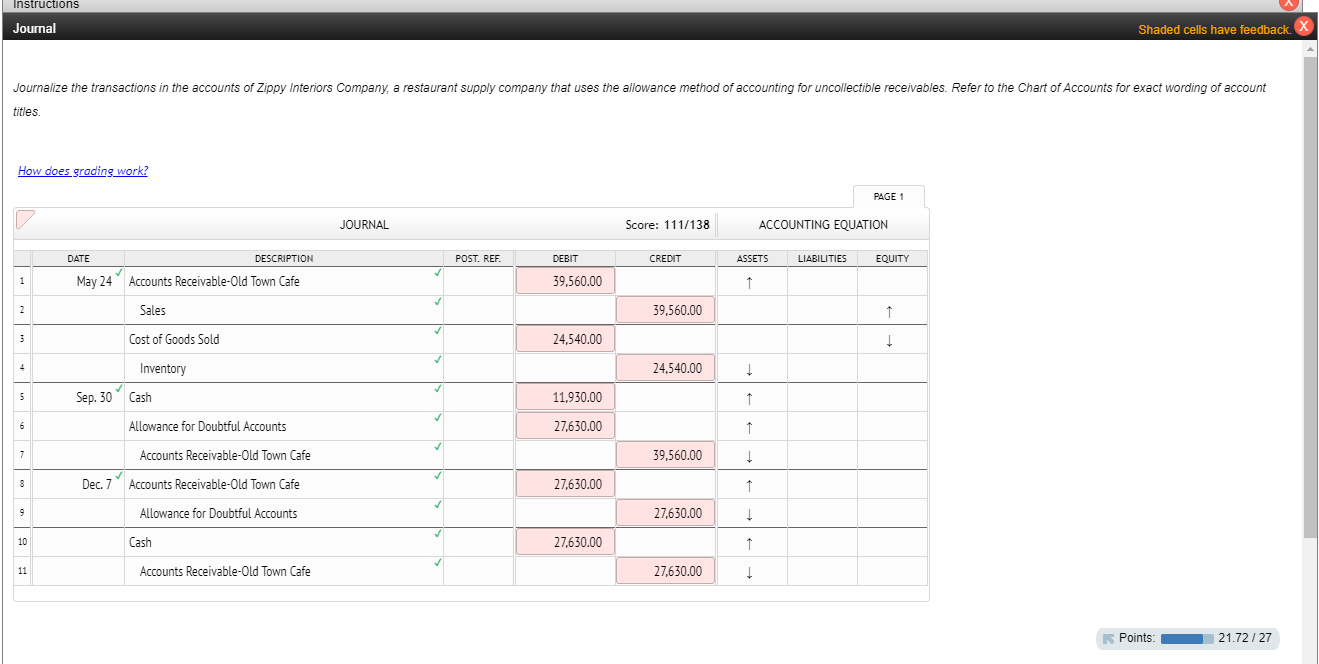Click the Assets down arrow in row 9

[x=749, y=514]
